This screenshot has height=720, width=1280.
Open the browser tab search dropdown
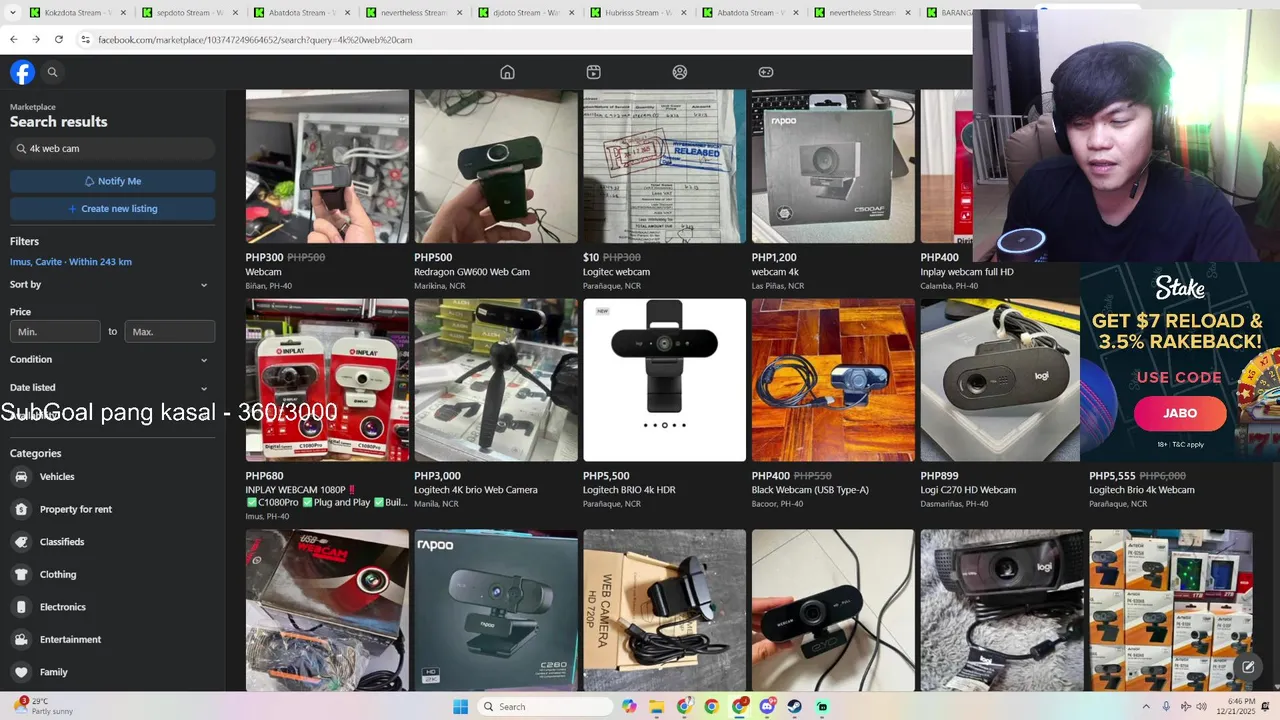(14, 13)
